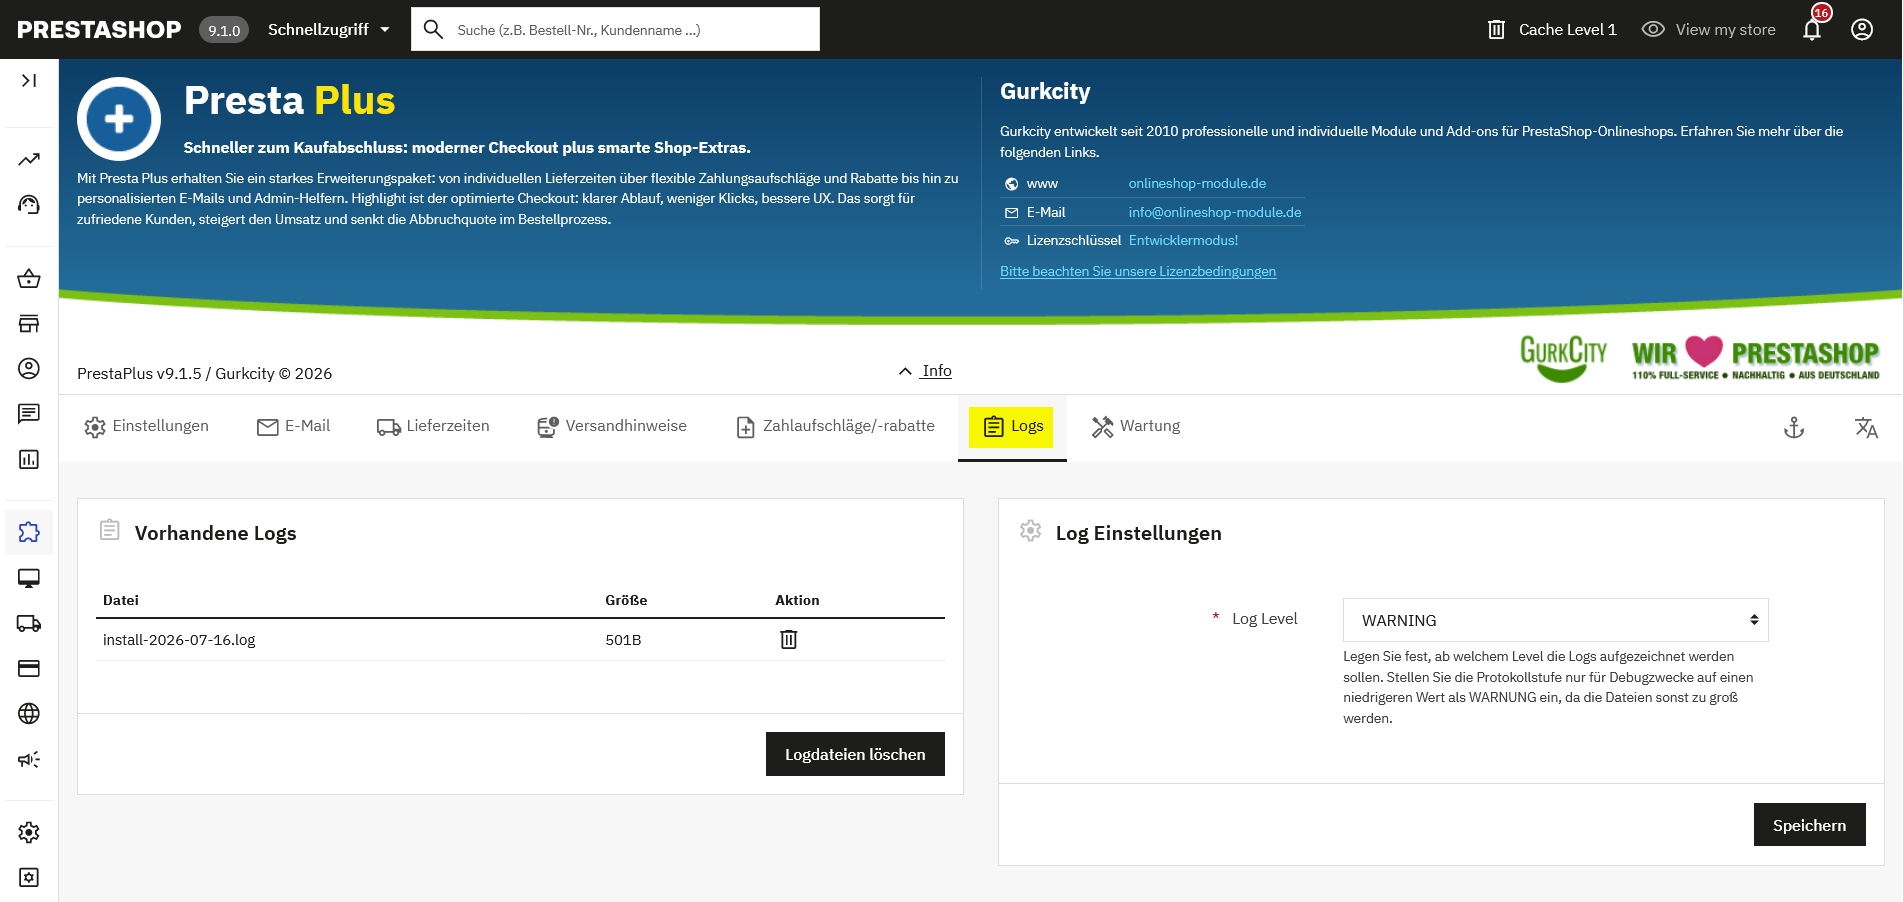Open Catalog via the storefront sidebar icon
The width and height of the screenshot is (1903, 902).
(x=29, y=323)
